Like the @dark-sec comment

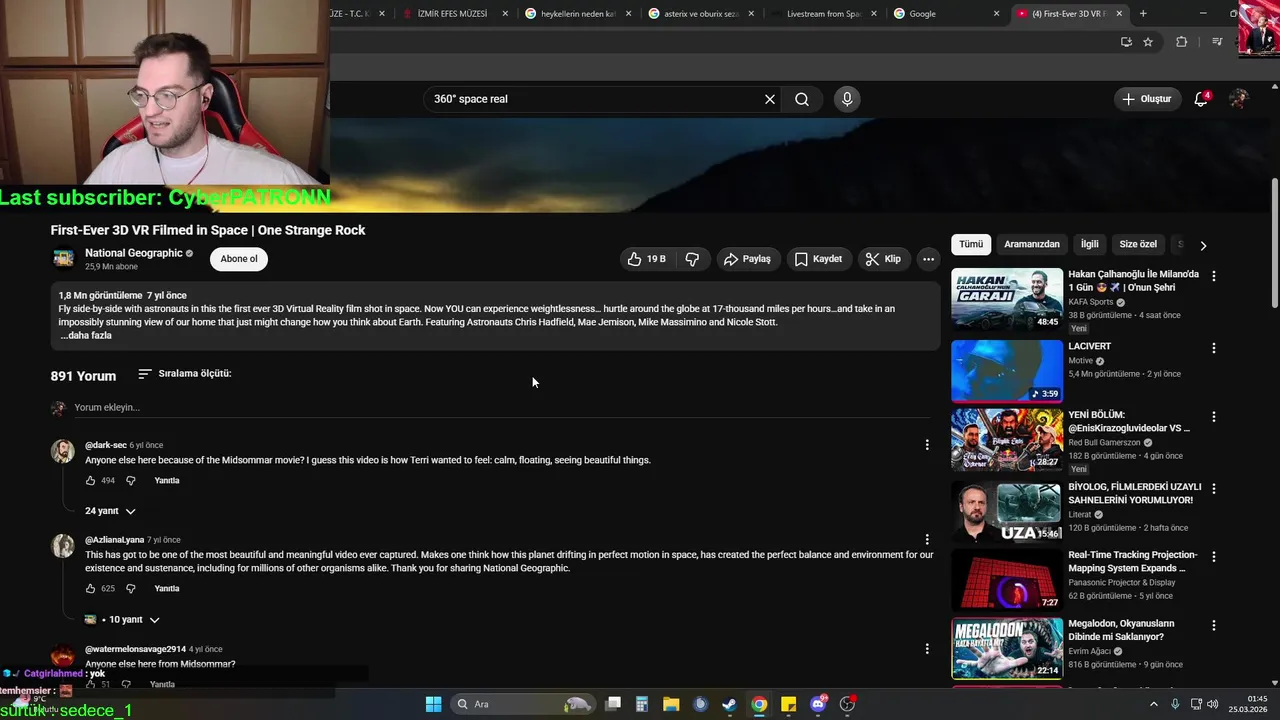90,481
